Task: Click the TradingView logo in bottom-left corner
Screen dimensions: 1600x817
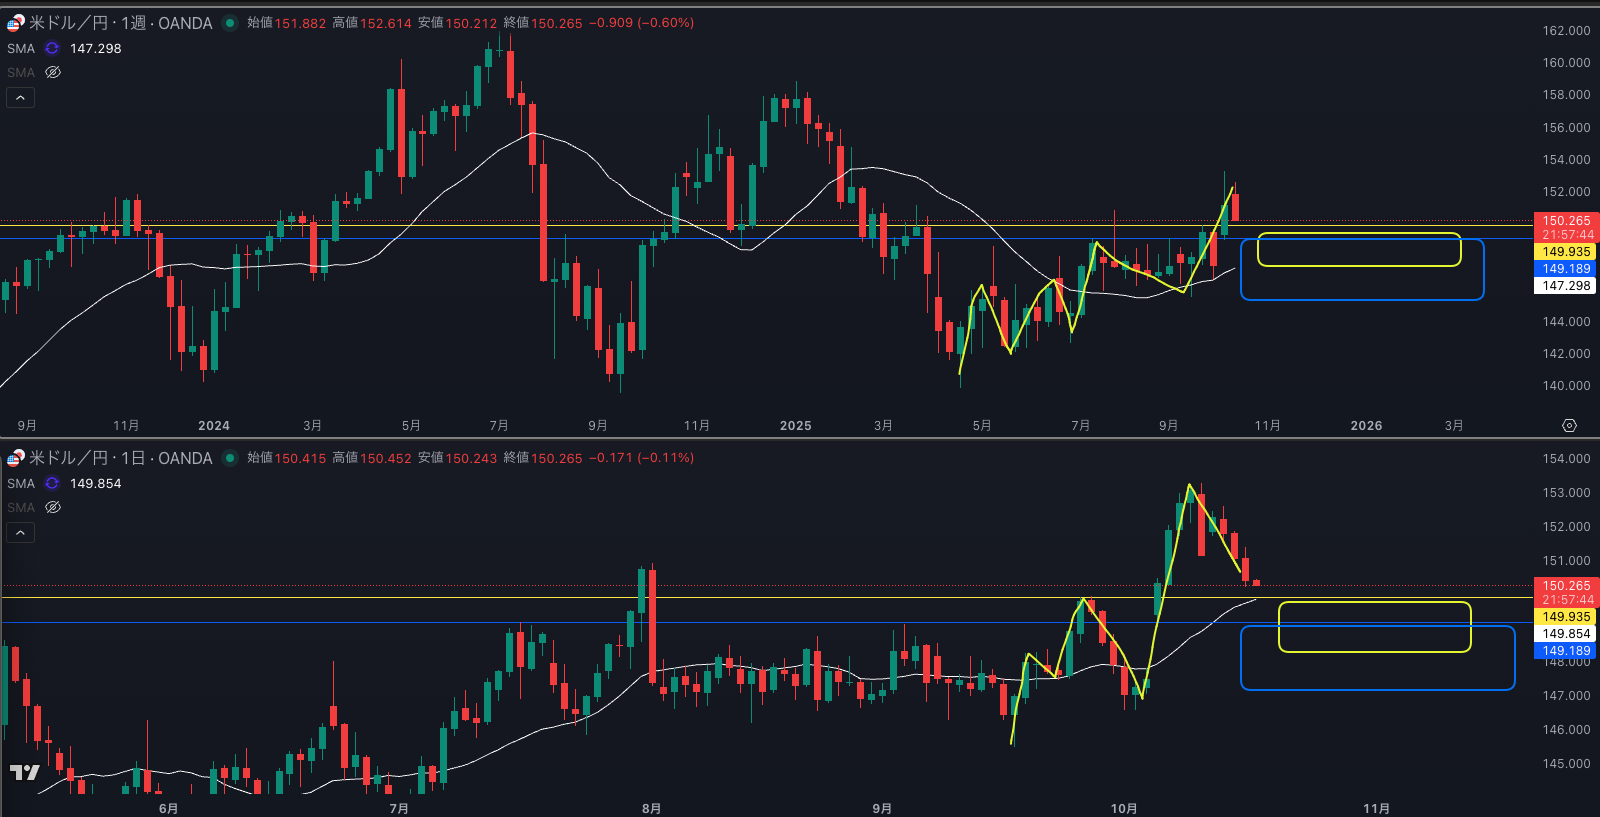Action: (x=24, y=772)
